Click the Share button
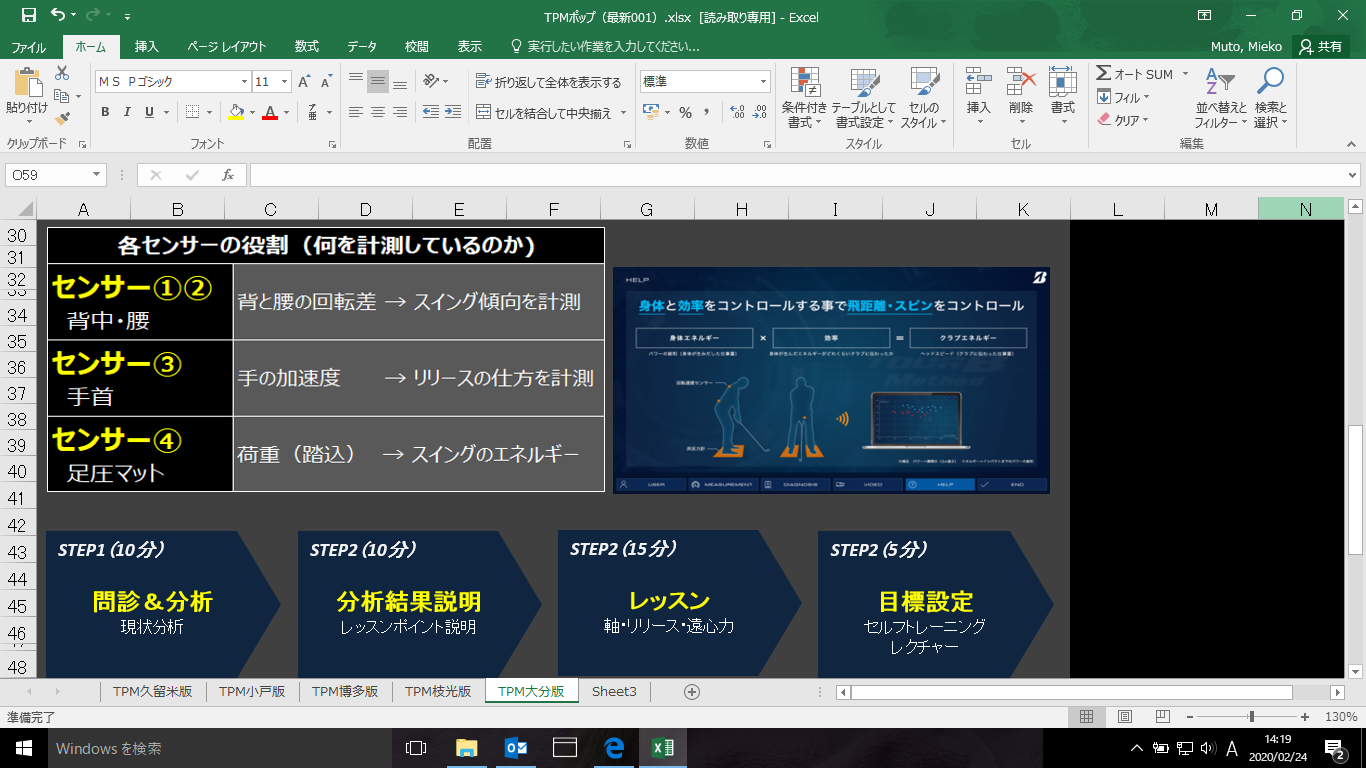Screen dimensions: 1366x768 click(x=1320, y=47)
